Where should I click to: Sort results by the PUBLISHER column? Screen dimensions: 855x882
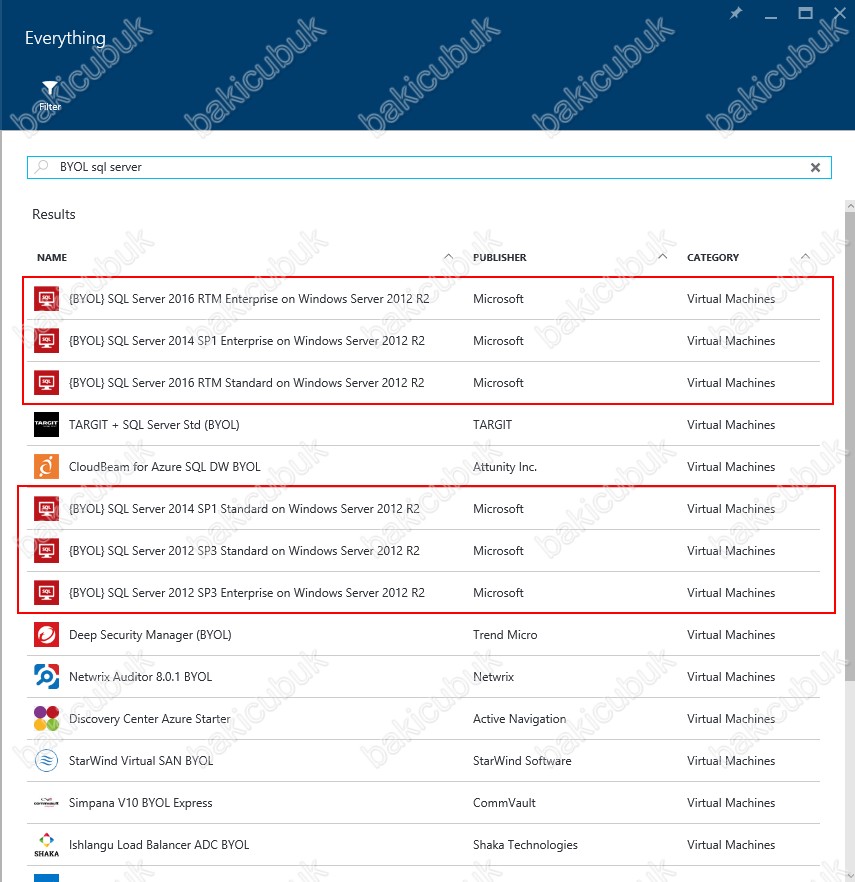tap(500, 258)
